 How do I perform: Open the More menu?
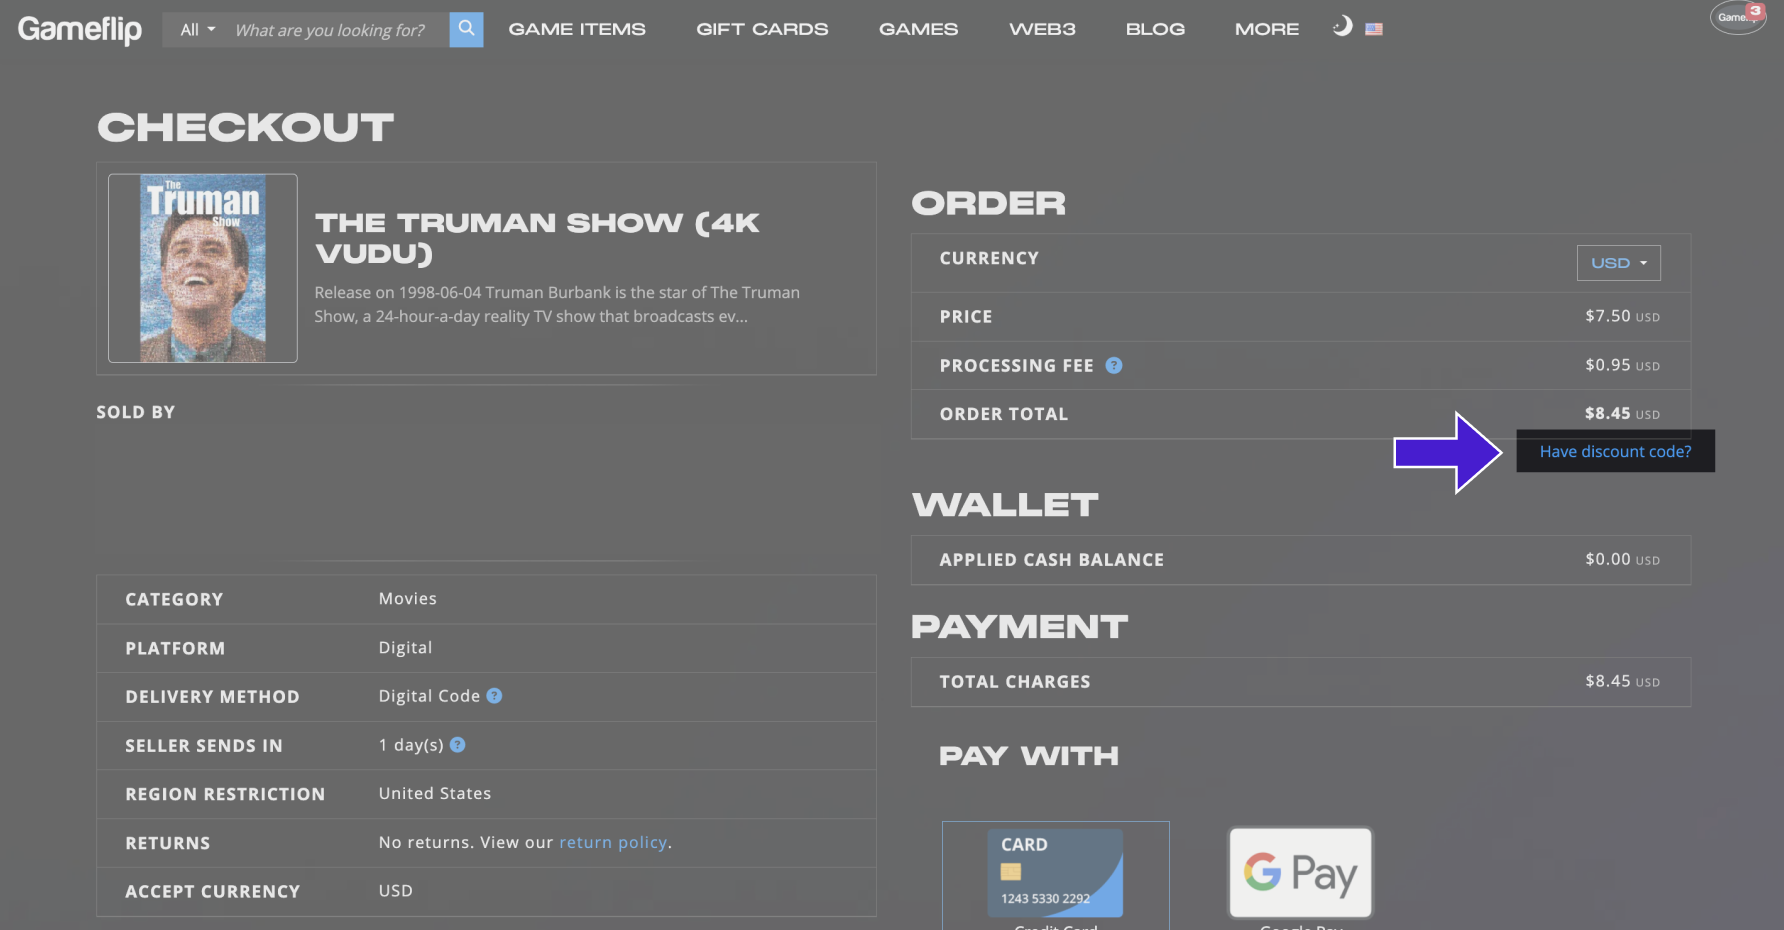(1267, 30)
